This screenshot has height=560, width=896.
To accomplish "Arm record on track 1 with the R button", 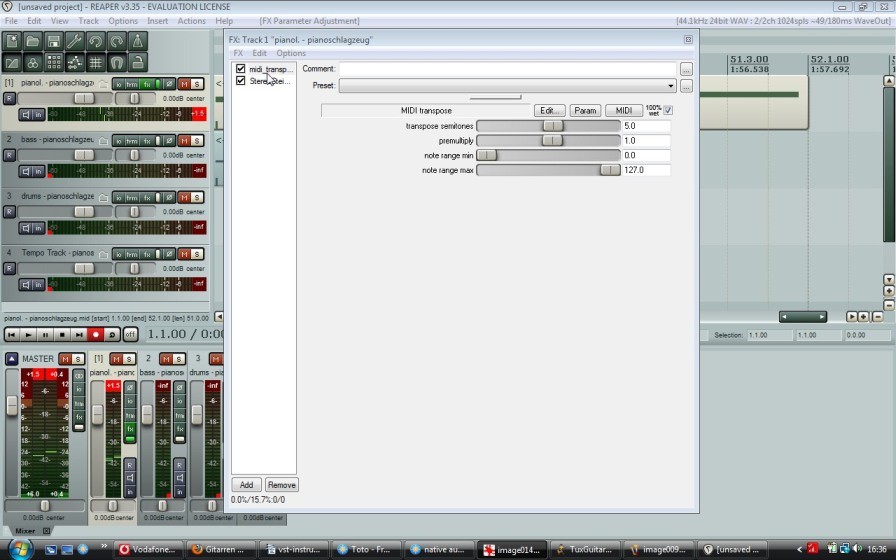I will coord(9,98).
